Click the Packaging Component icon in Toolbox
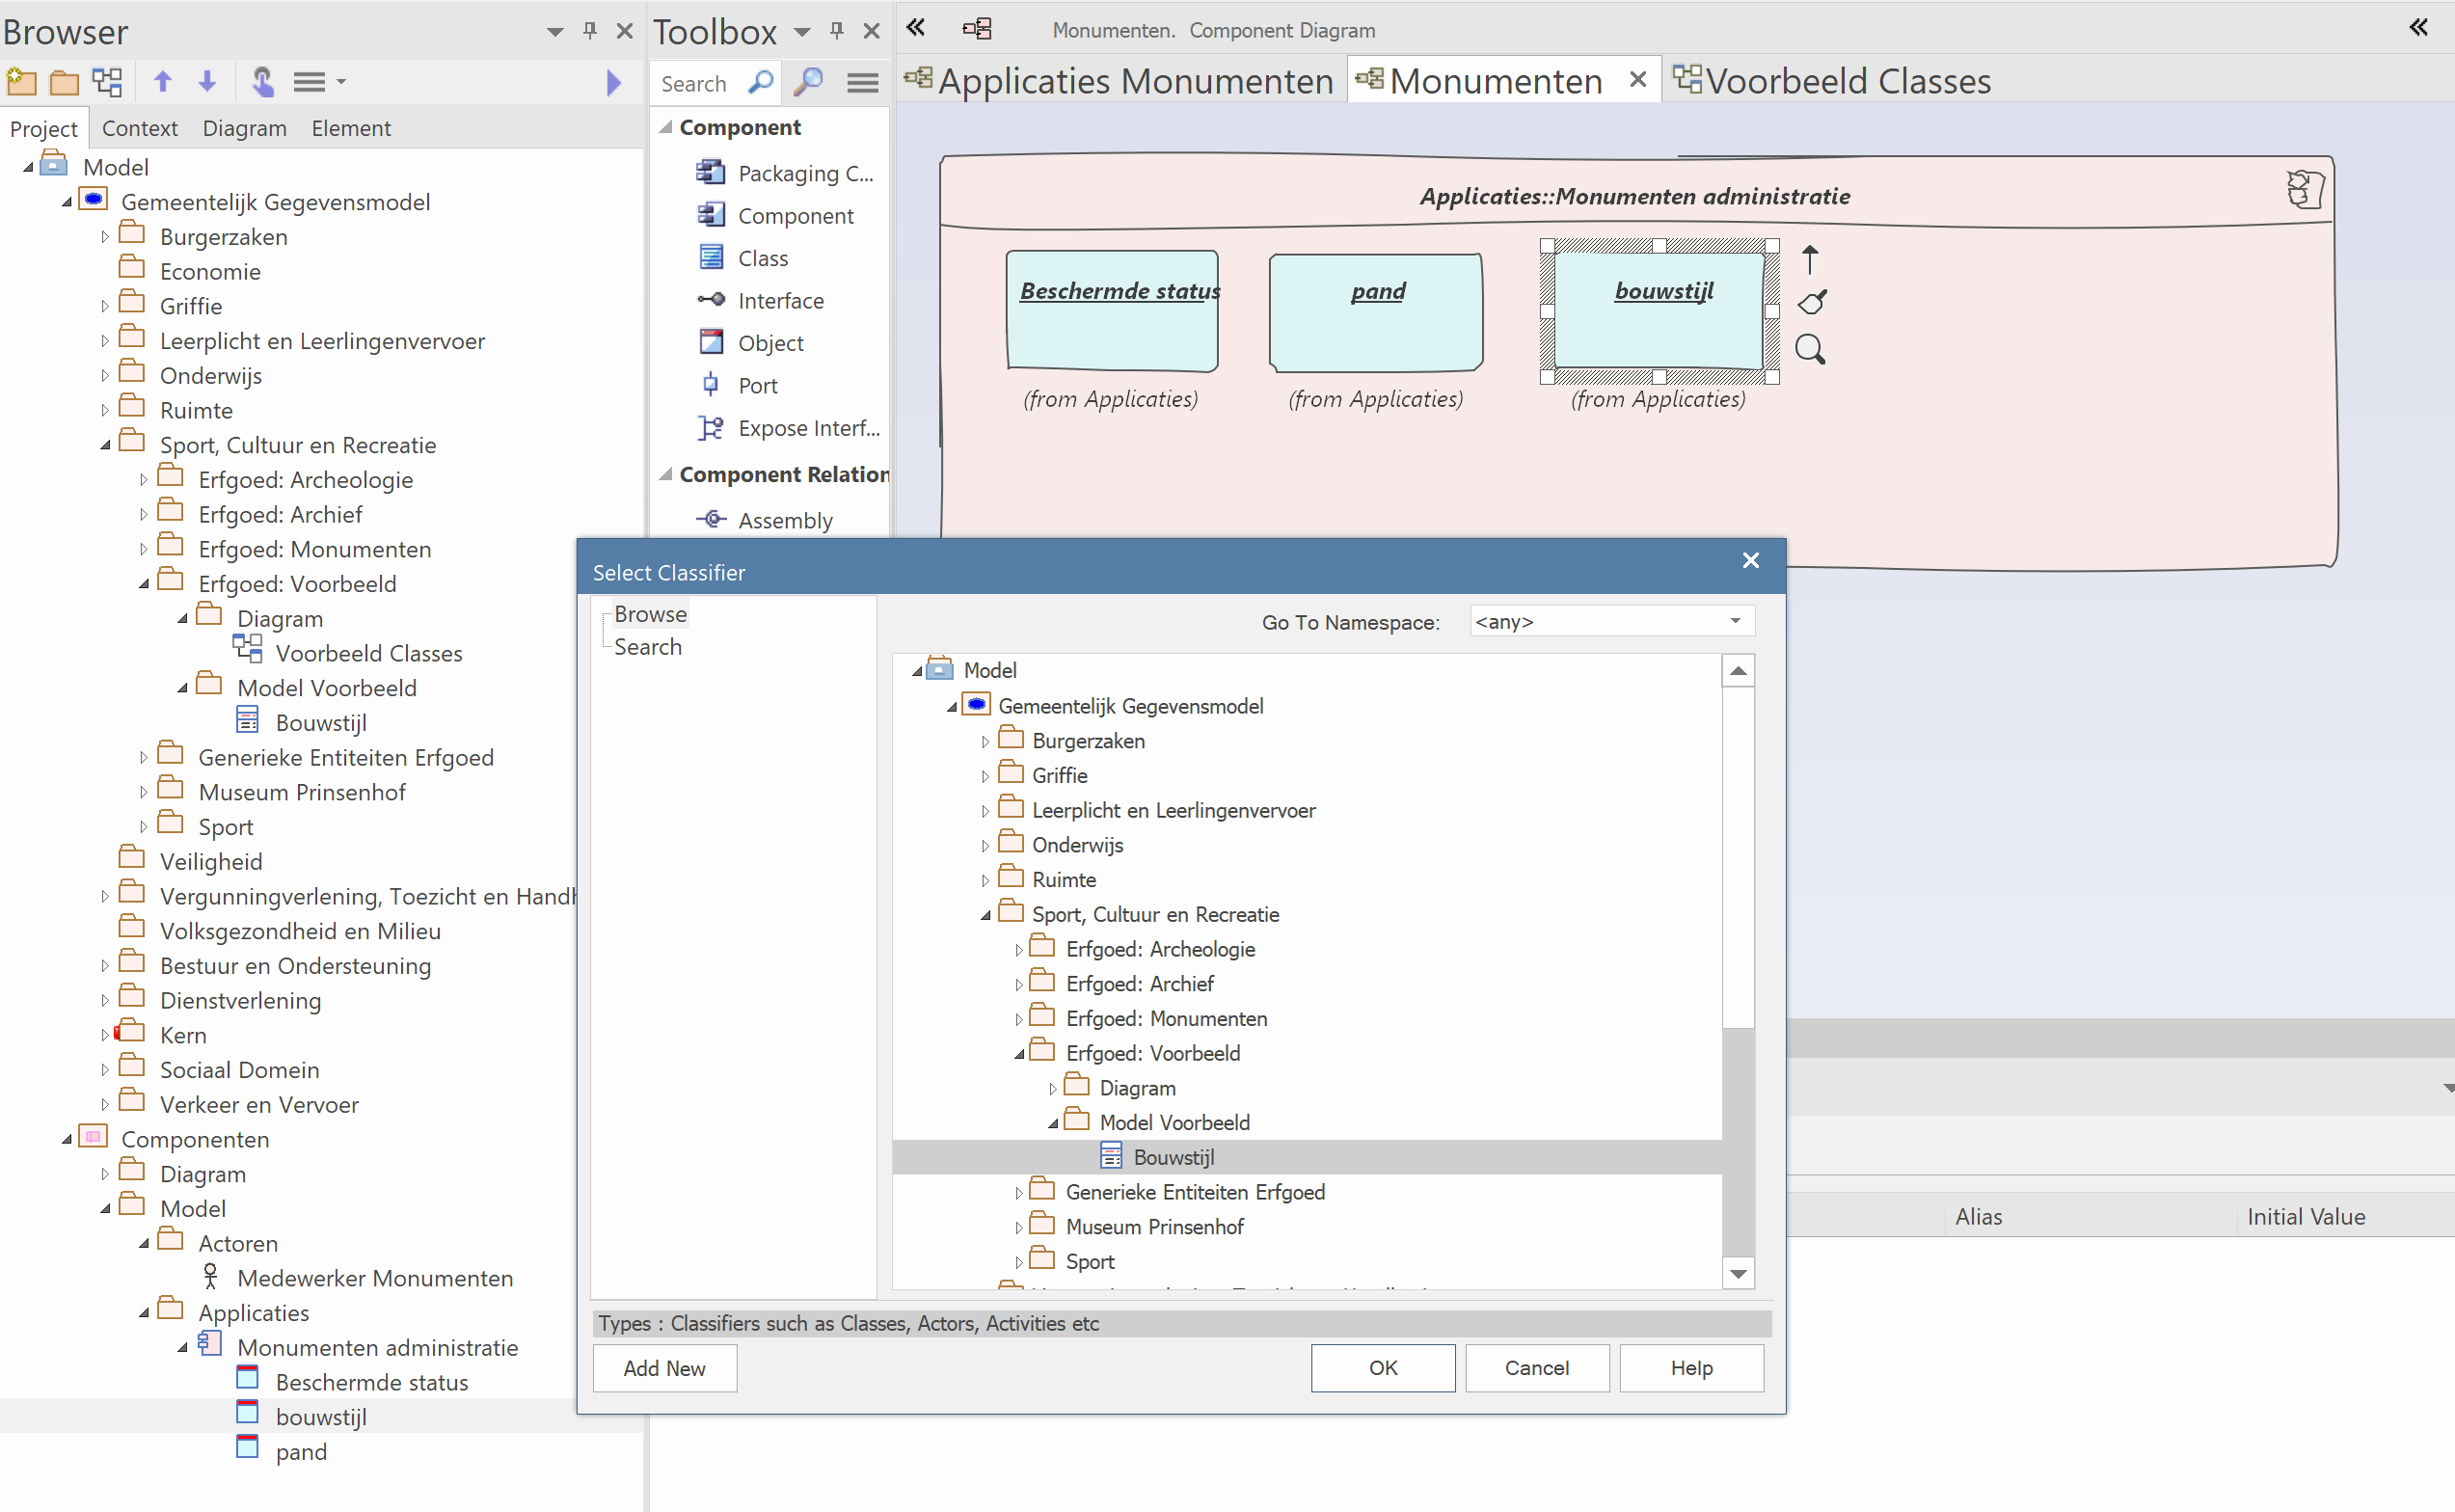This screenshot has height=1512, width=2455. point(709,172)
